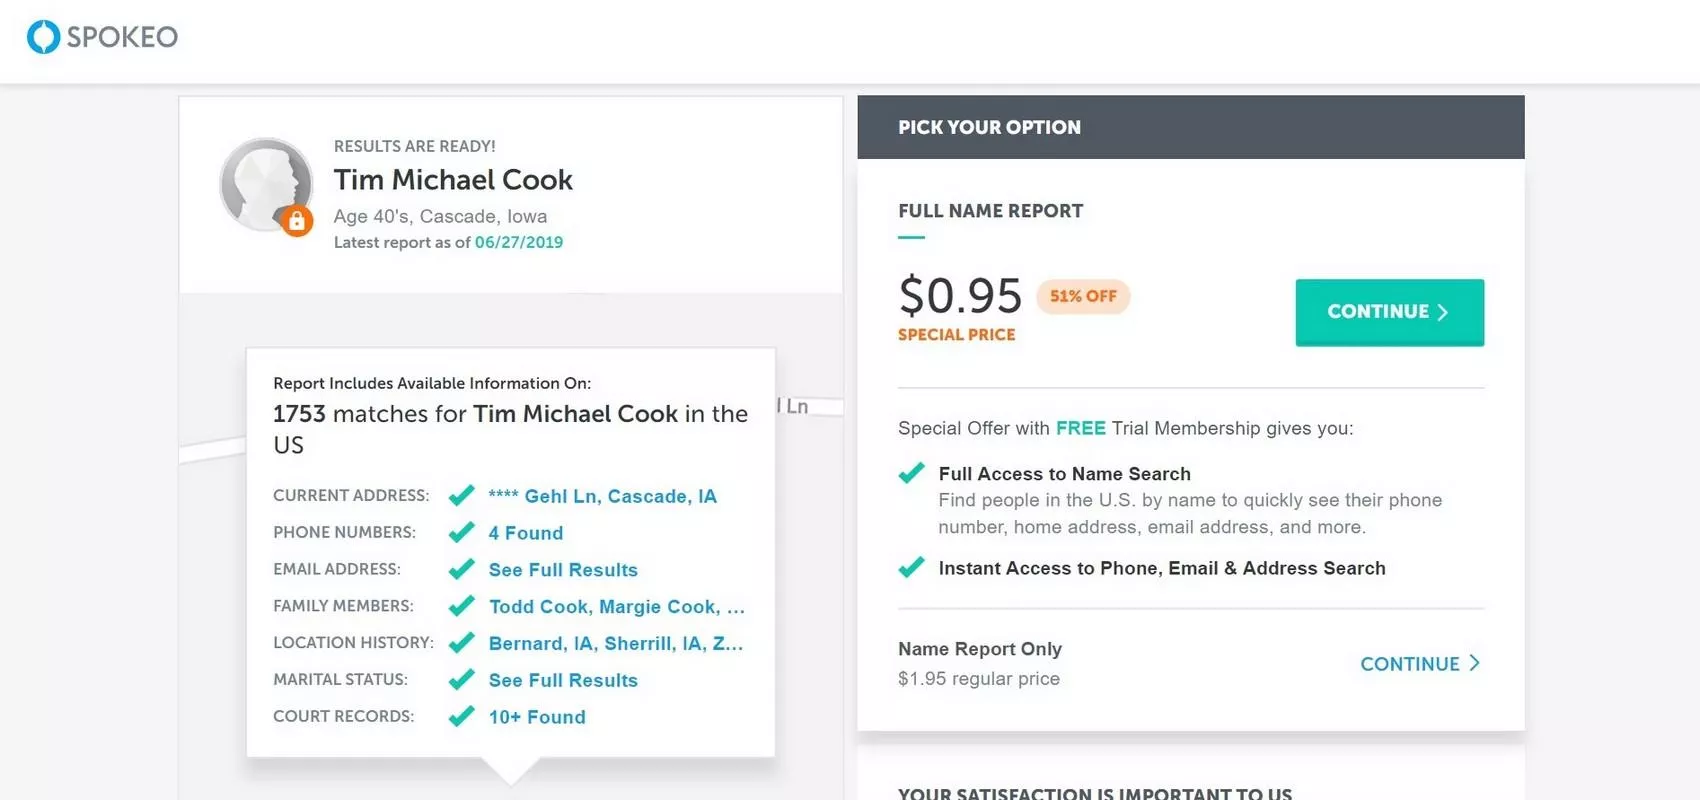
Task: Open Todd Cook, Margie Cook family link
Action: pos(617,607)
